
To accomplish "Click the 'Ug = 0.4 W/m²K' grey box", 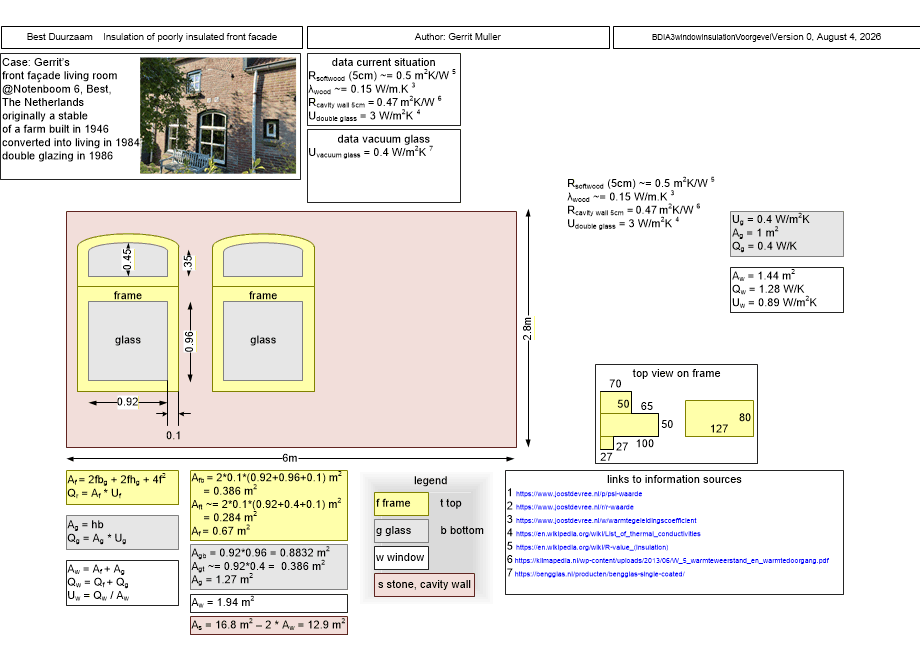I will (x=787, y=233).
